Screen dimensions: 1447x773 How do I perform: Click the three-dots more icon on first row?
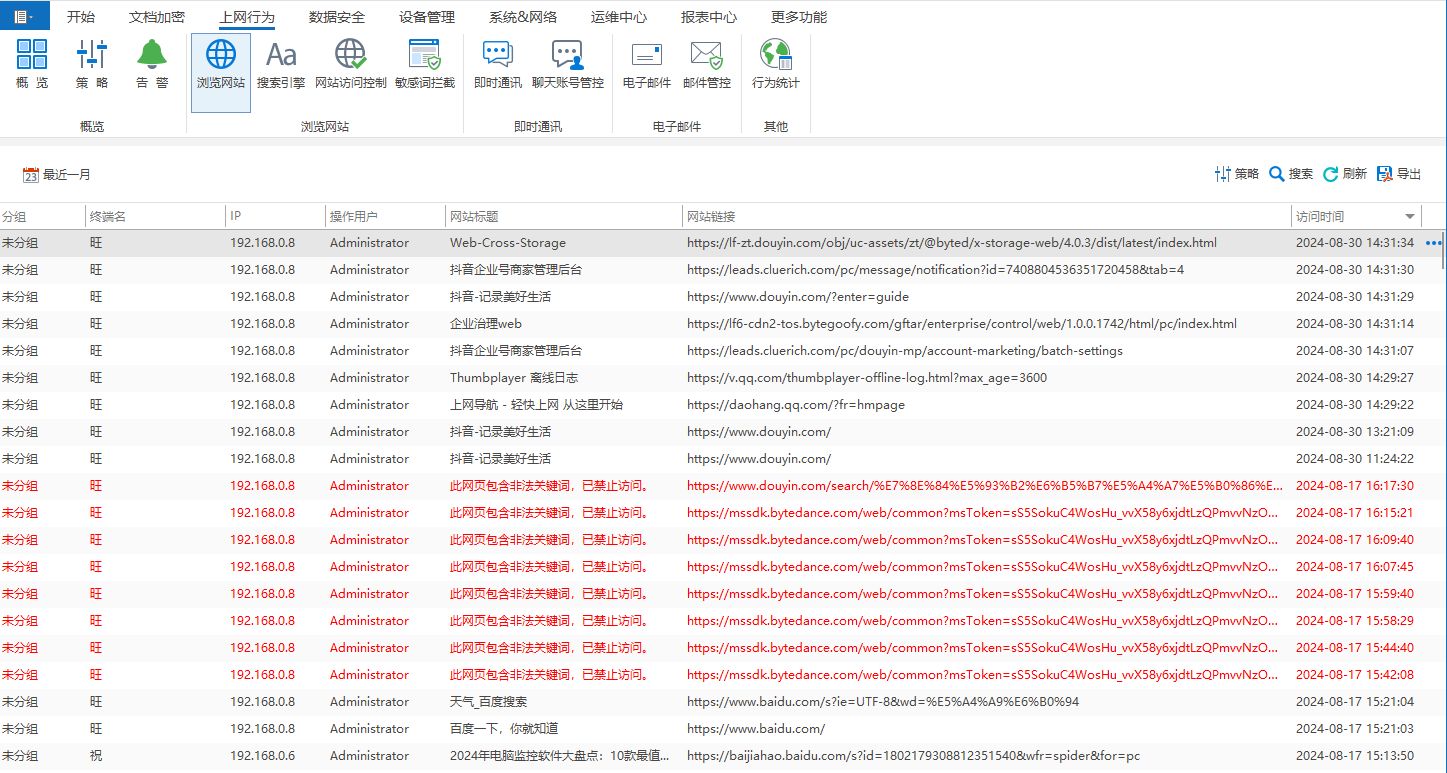[1434, 243]
